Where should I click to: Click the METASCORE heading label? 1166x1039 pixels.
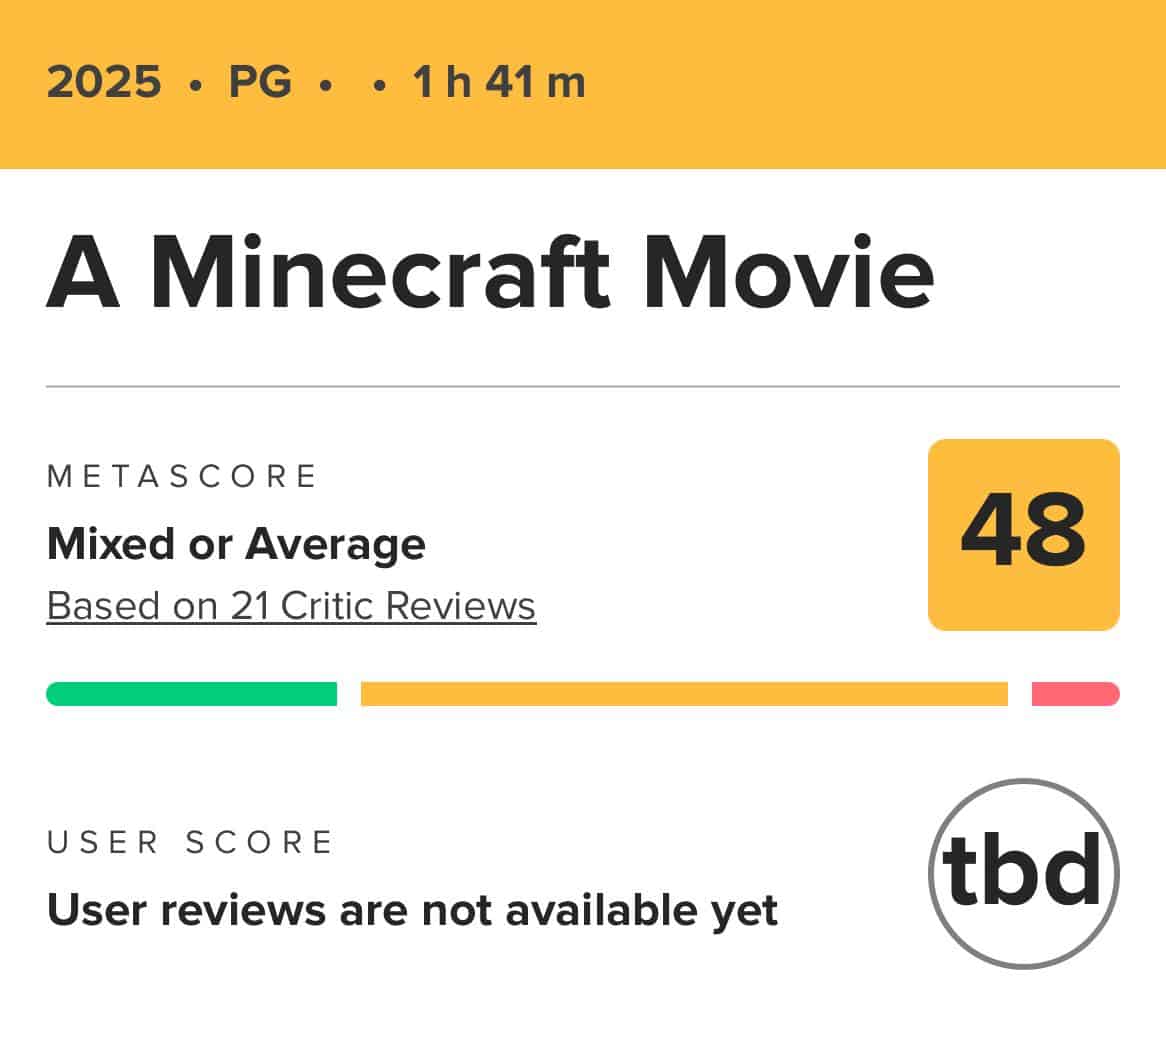(x=183, y=476)
